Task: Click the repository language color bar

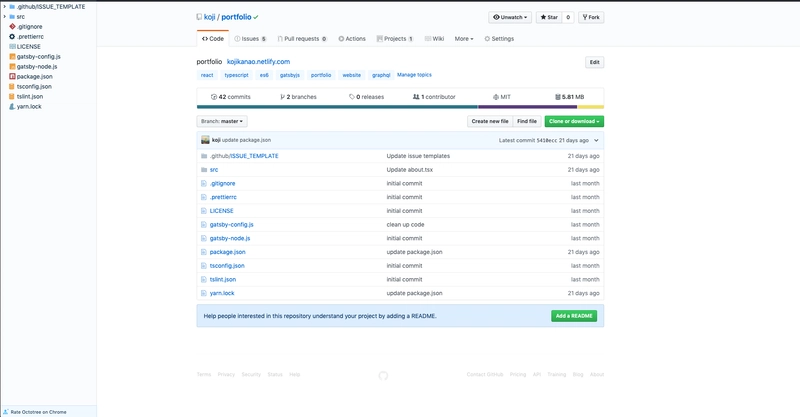Action: 400,106
